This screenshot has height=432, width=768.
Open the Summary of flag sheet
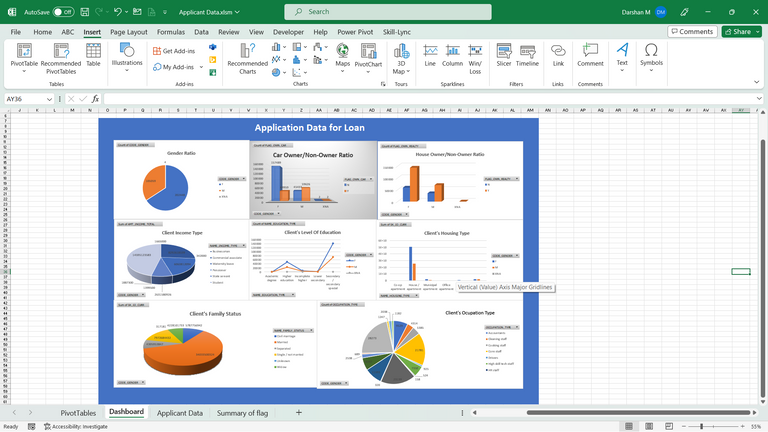pos(242,413)
